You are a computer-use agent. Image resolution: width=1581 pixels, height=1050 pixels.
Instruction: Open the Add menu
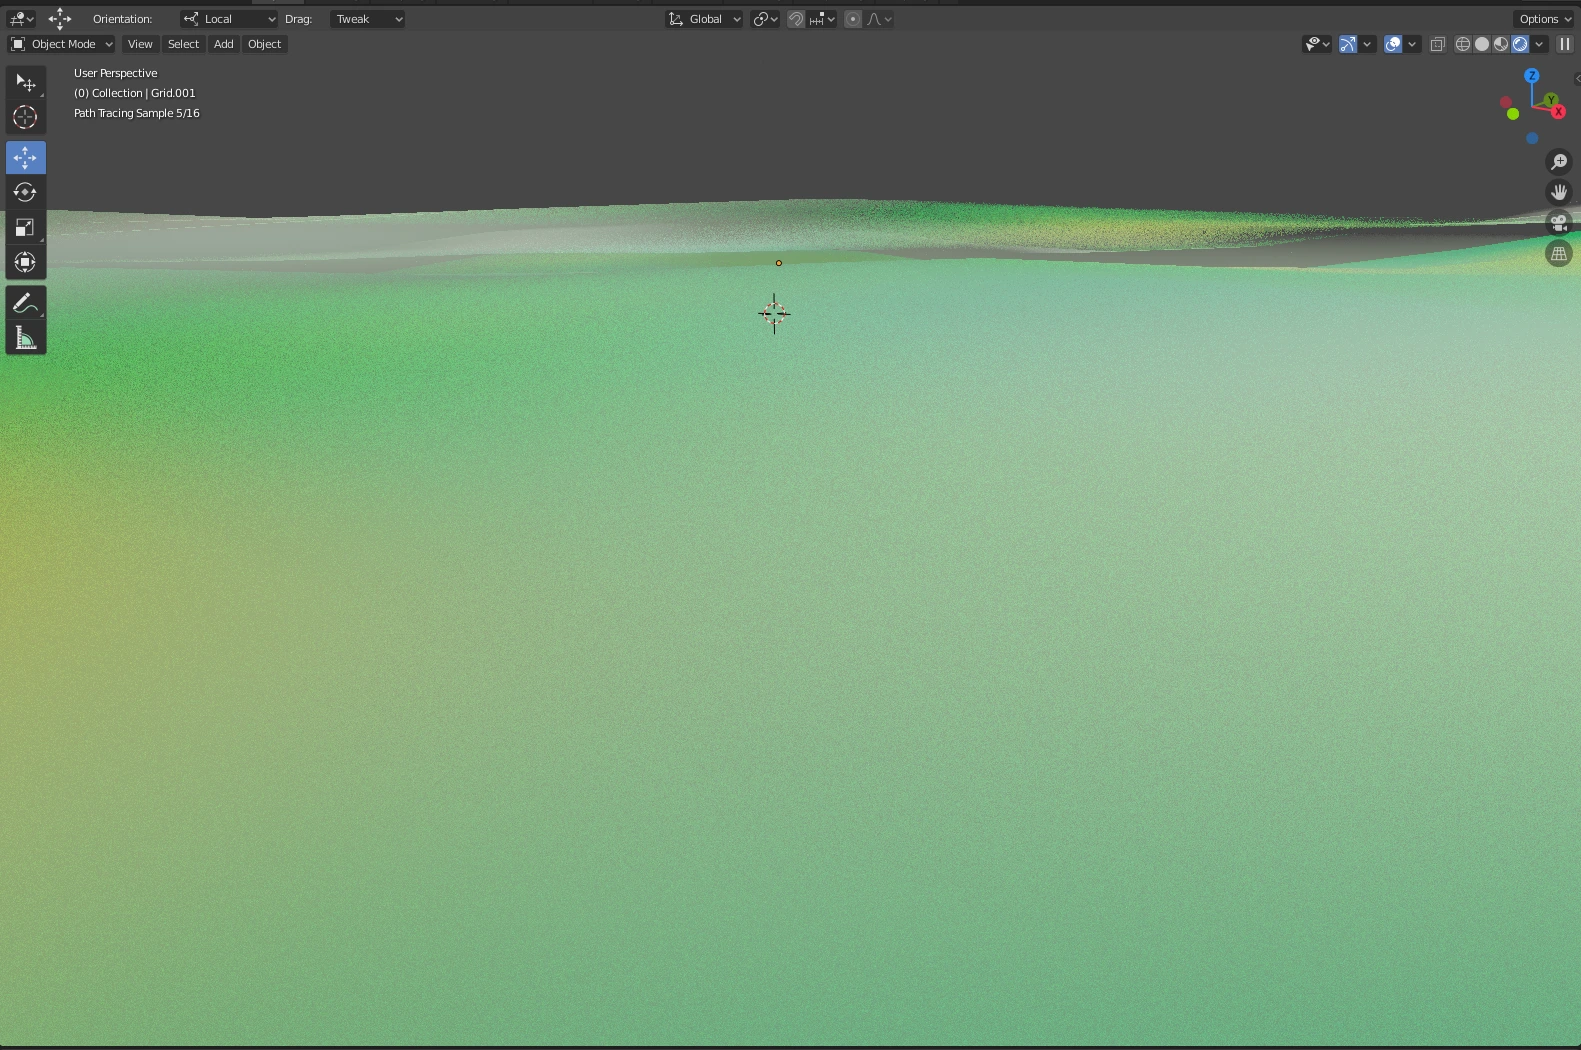[223, 44]
